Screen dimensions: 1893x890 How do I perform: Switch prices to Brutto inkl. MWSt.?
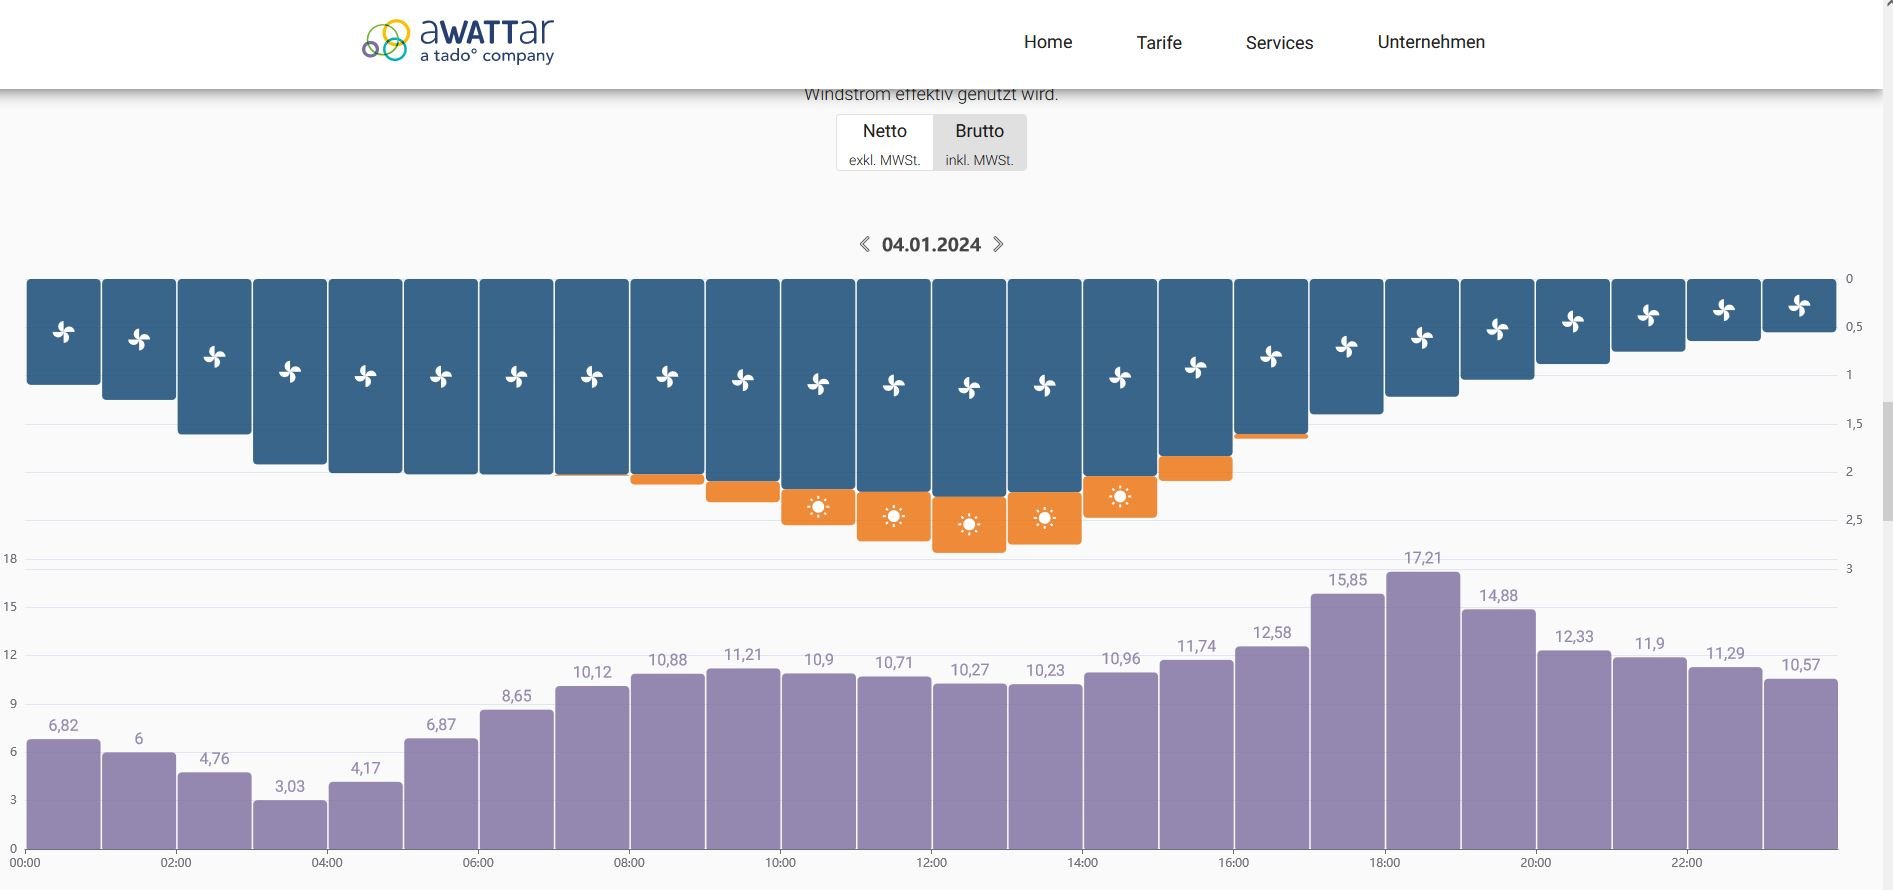coord(979,143)
